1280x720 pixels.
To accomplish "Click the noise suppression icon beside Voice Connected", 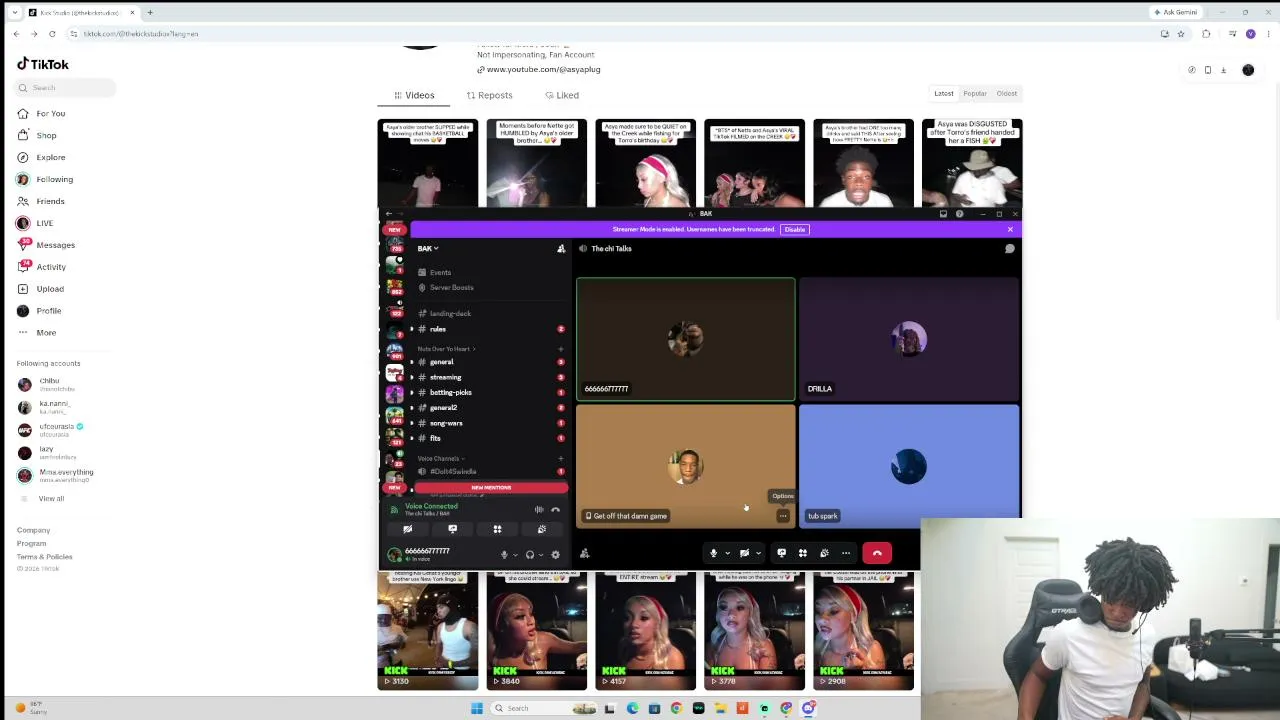I will click(539, 509).
